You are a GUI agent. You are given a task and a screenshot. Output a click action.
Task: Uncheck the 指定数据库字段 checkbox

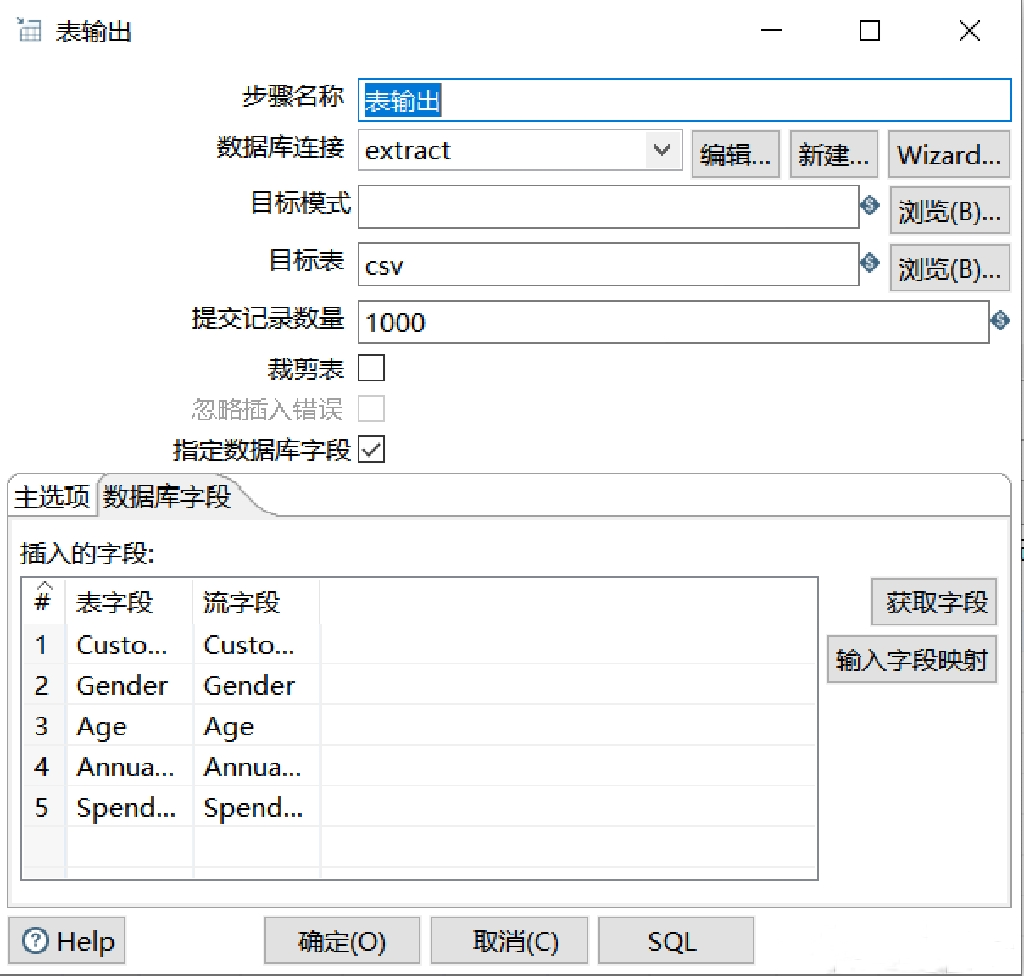(x=371, y=450)
